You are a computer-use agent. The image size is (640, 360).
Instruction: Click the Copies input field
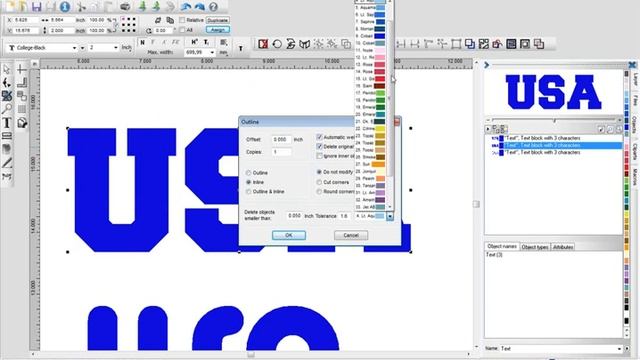click(x=281, y=152)
